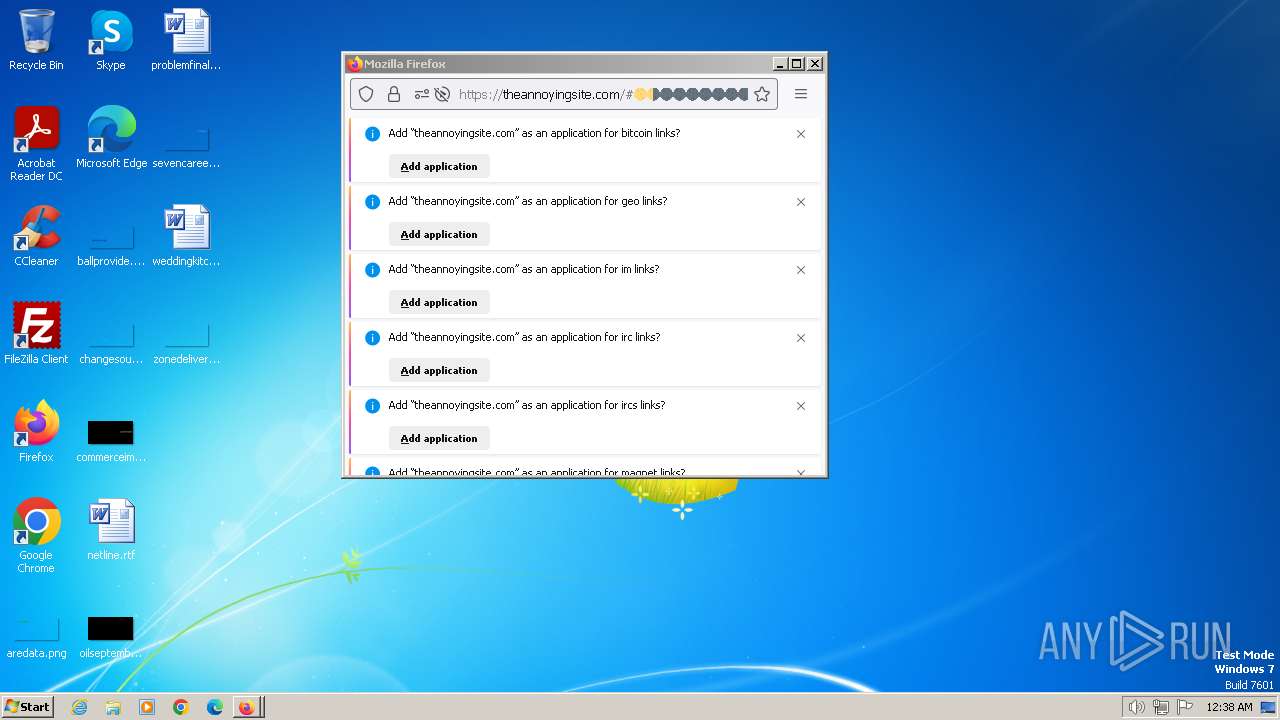Click the volume speaker tray icon
The width and height of the screenshot is (1280, 720).
(1136, 707)
